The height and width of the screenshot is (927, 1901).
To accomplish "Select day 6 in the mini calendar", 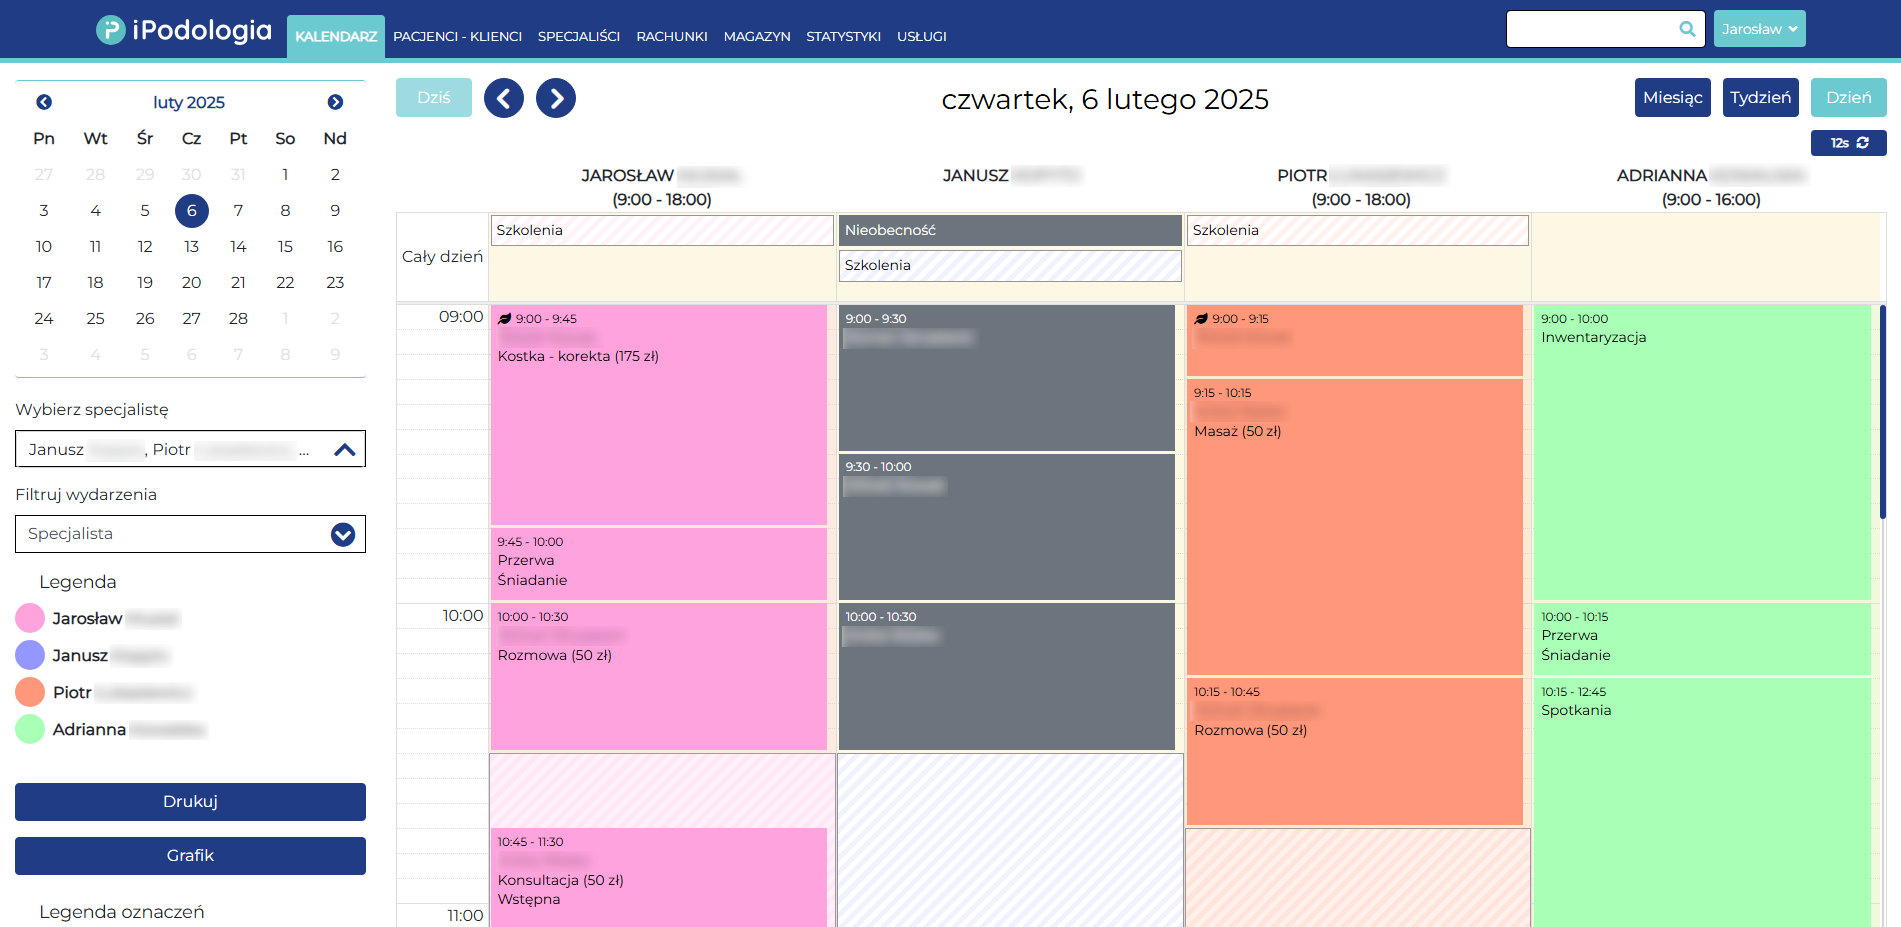I will coord(191,210).
